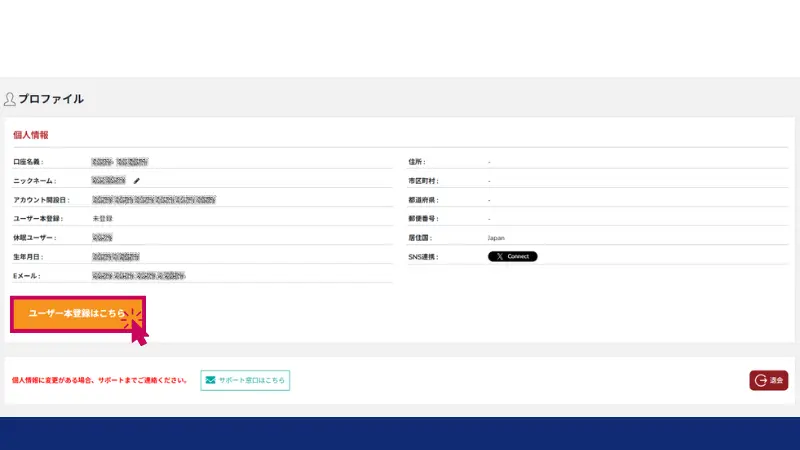
Task: Click the blurred アカウント開設日 value
Action: [x=153, y=200]
